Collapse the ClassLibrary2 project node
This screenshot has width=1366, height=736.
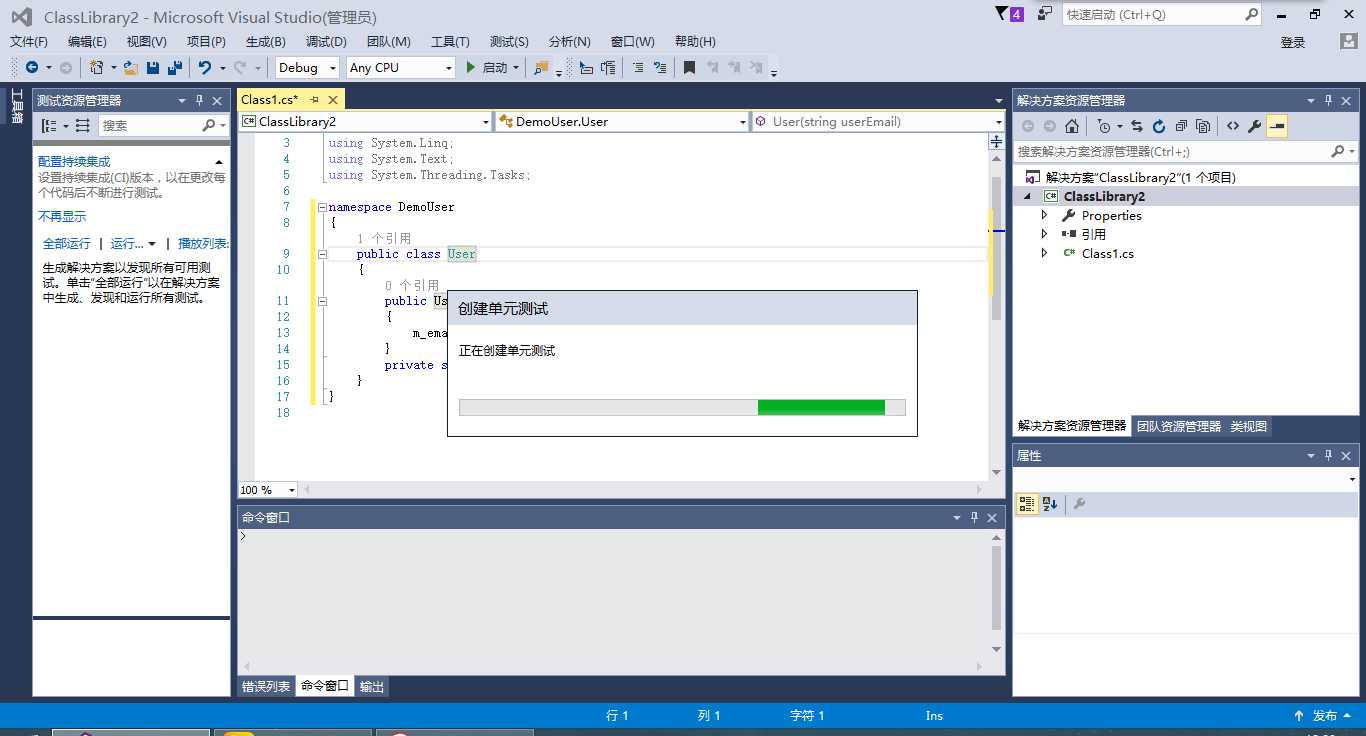click(x=1027, y=196)
